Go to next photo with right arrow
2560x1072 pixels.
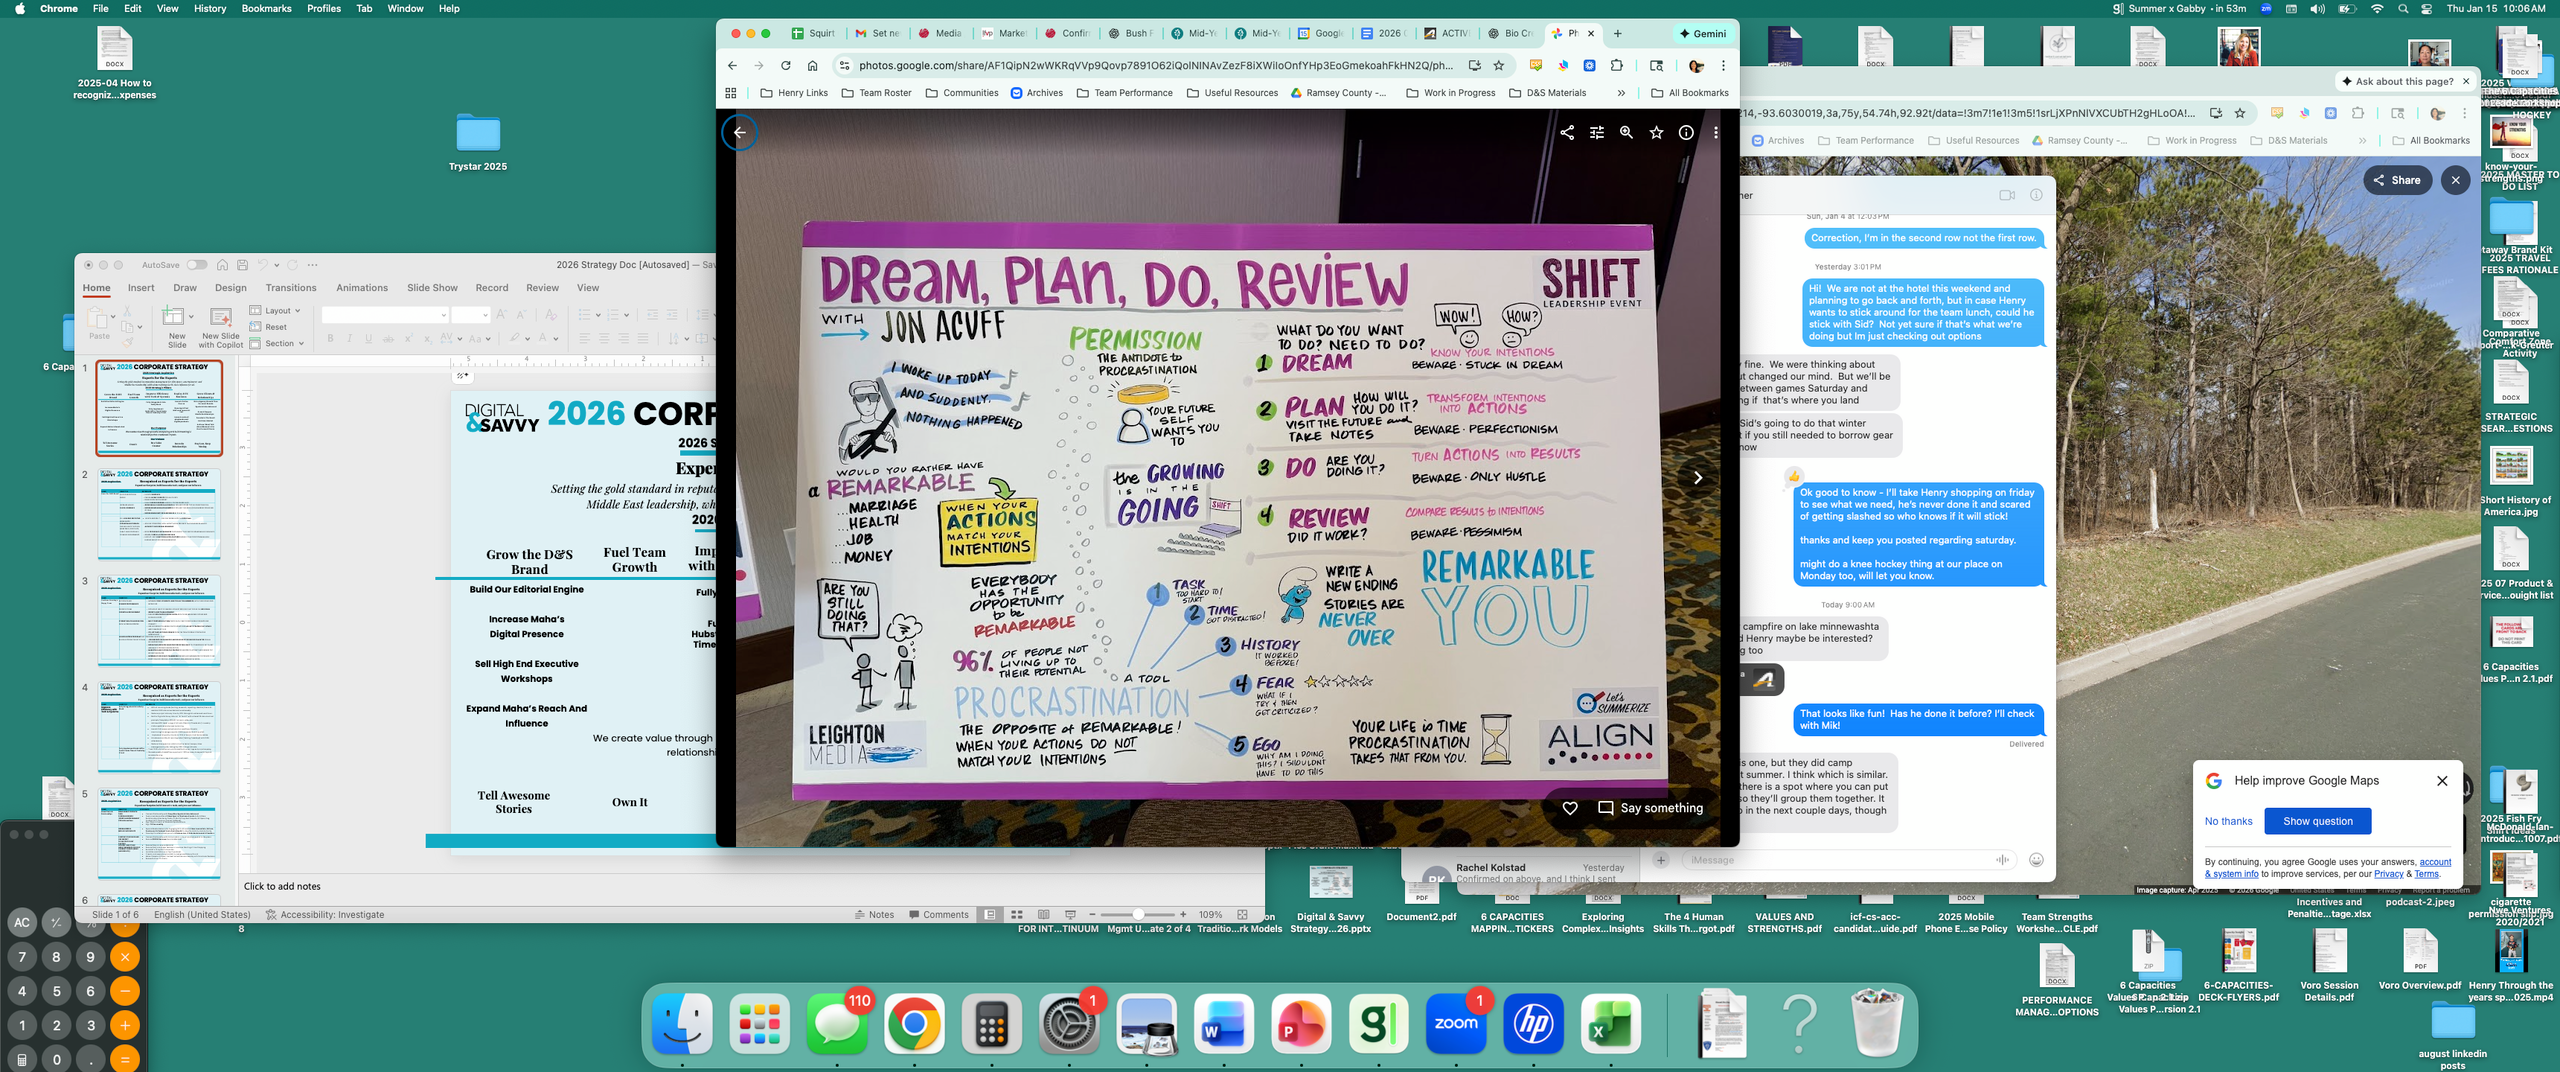pos(1698,478)
